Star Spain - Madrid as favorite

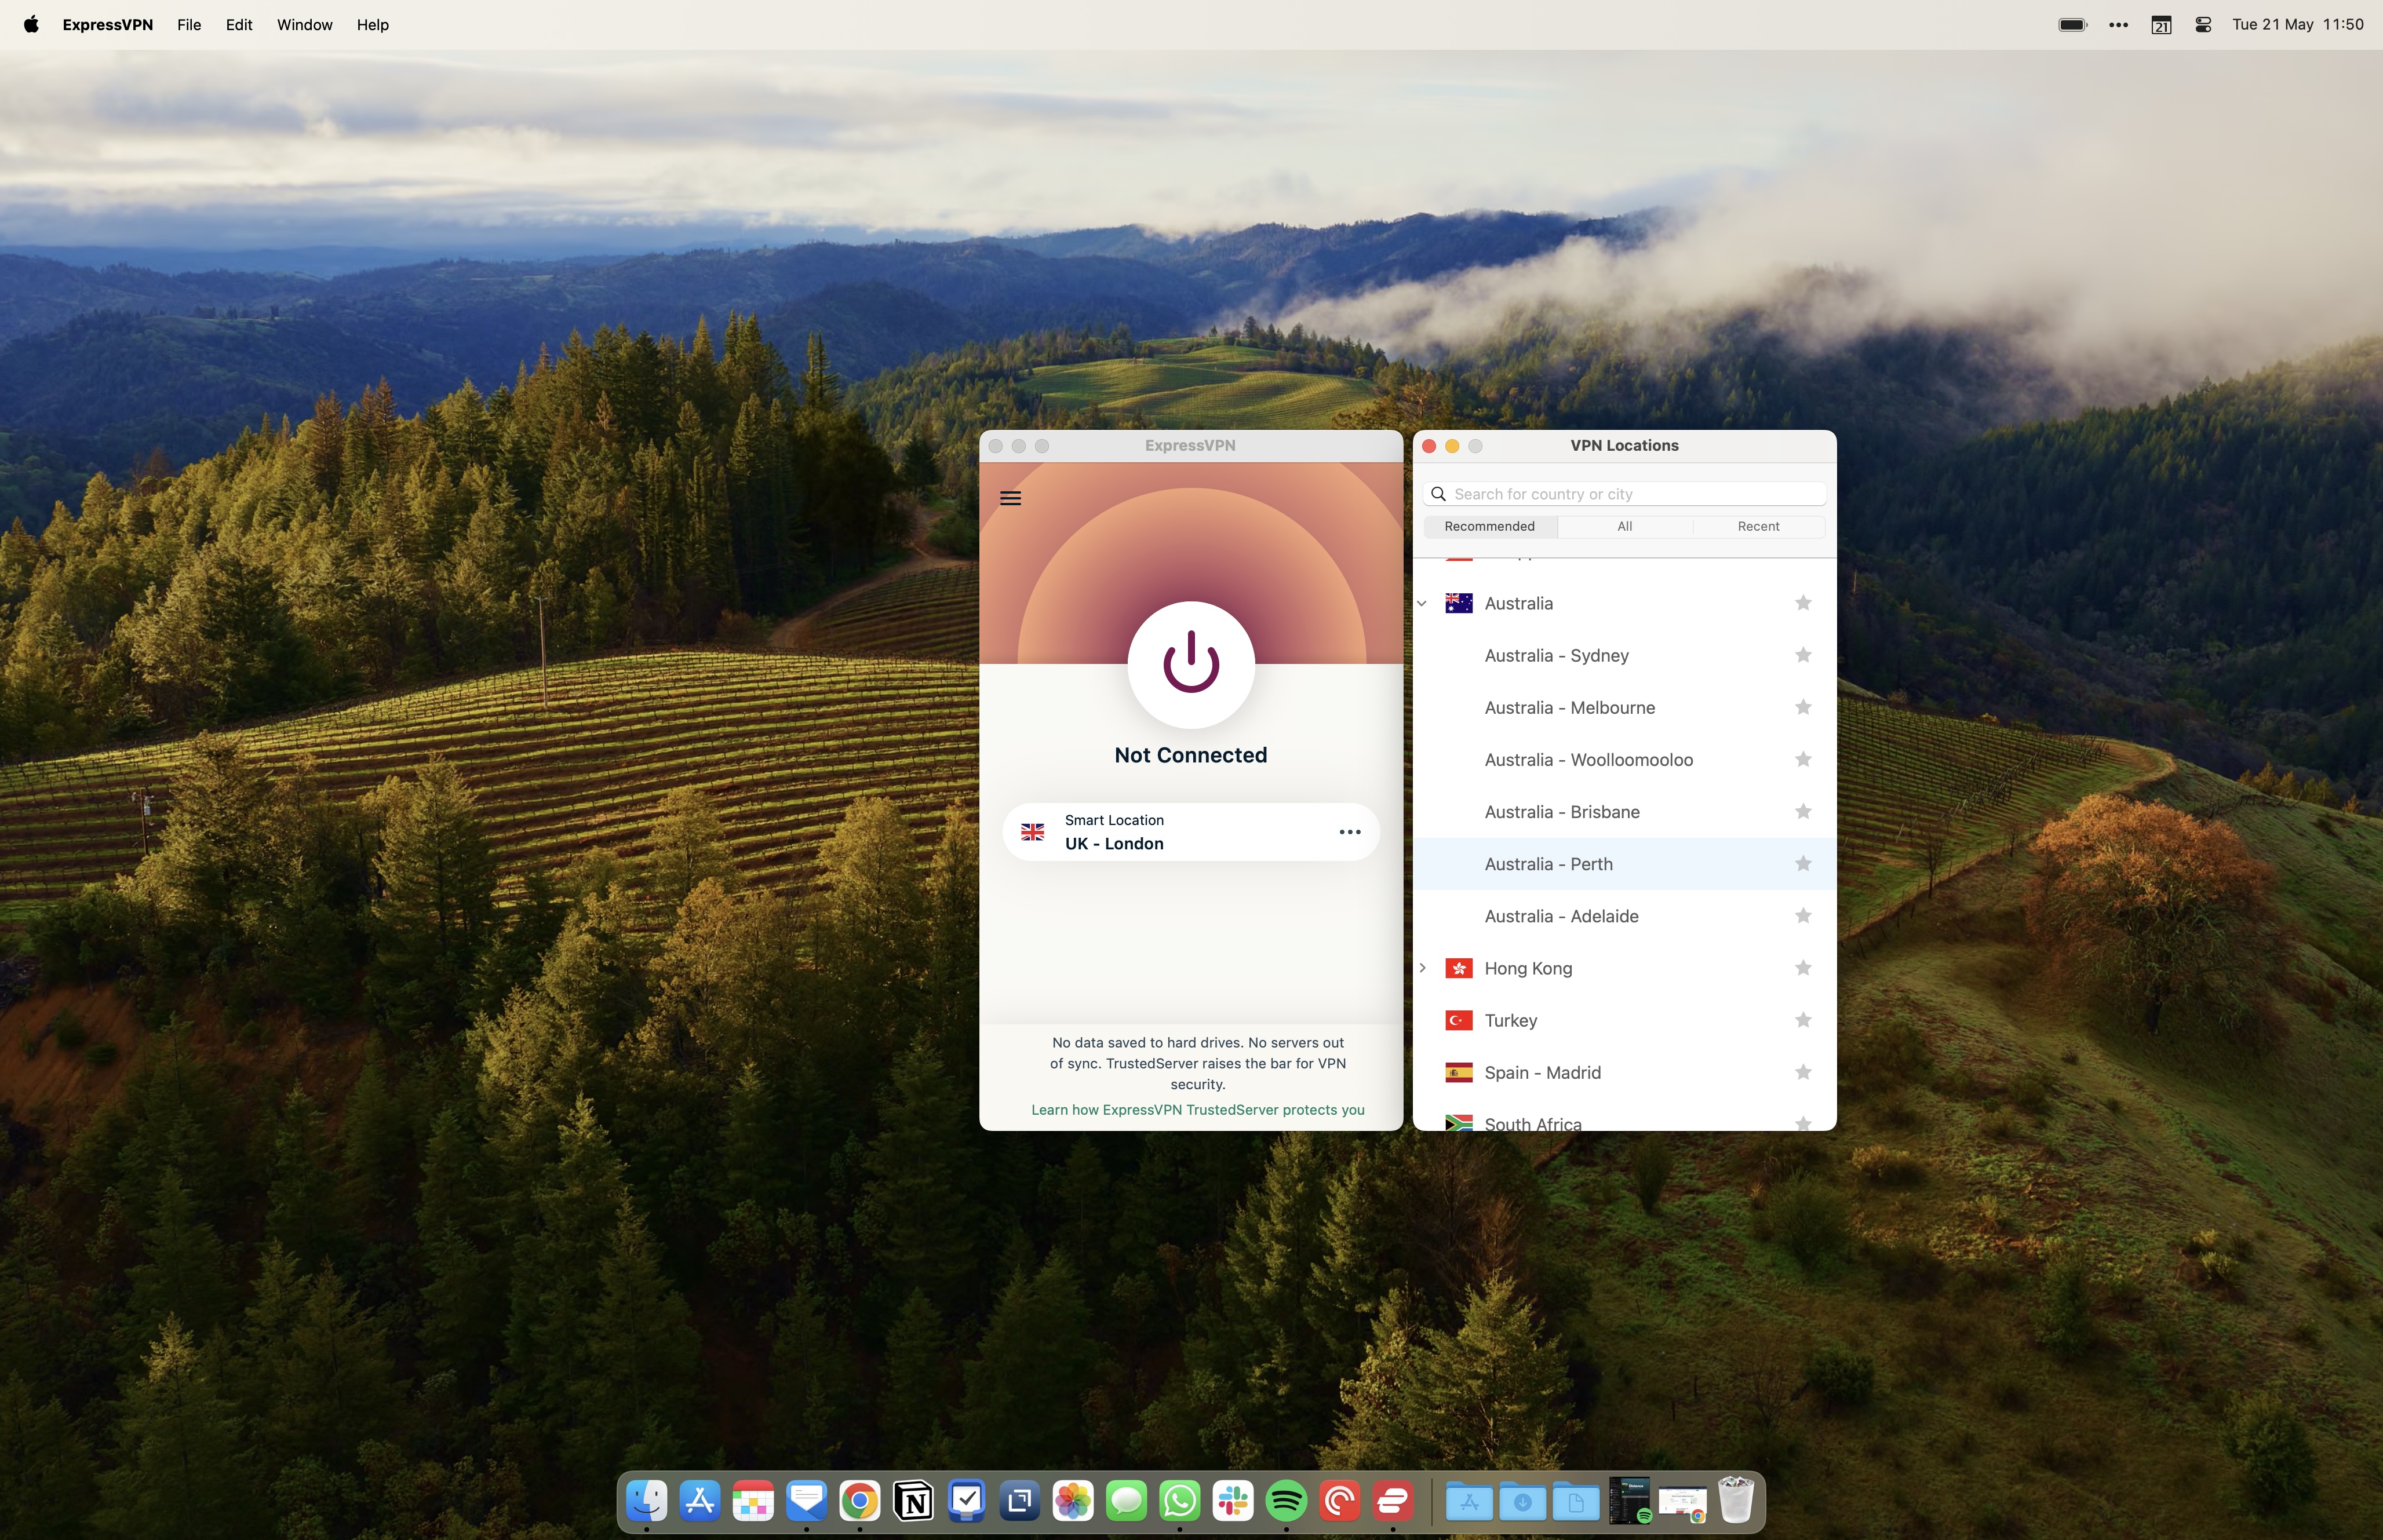point(1802,1072)
